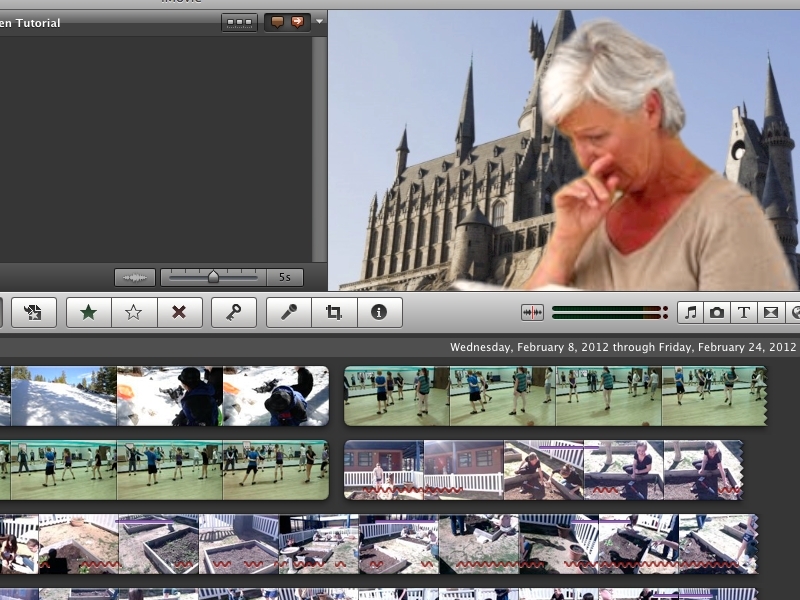Open the transitions browser

click(x=770, y=312)
